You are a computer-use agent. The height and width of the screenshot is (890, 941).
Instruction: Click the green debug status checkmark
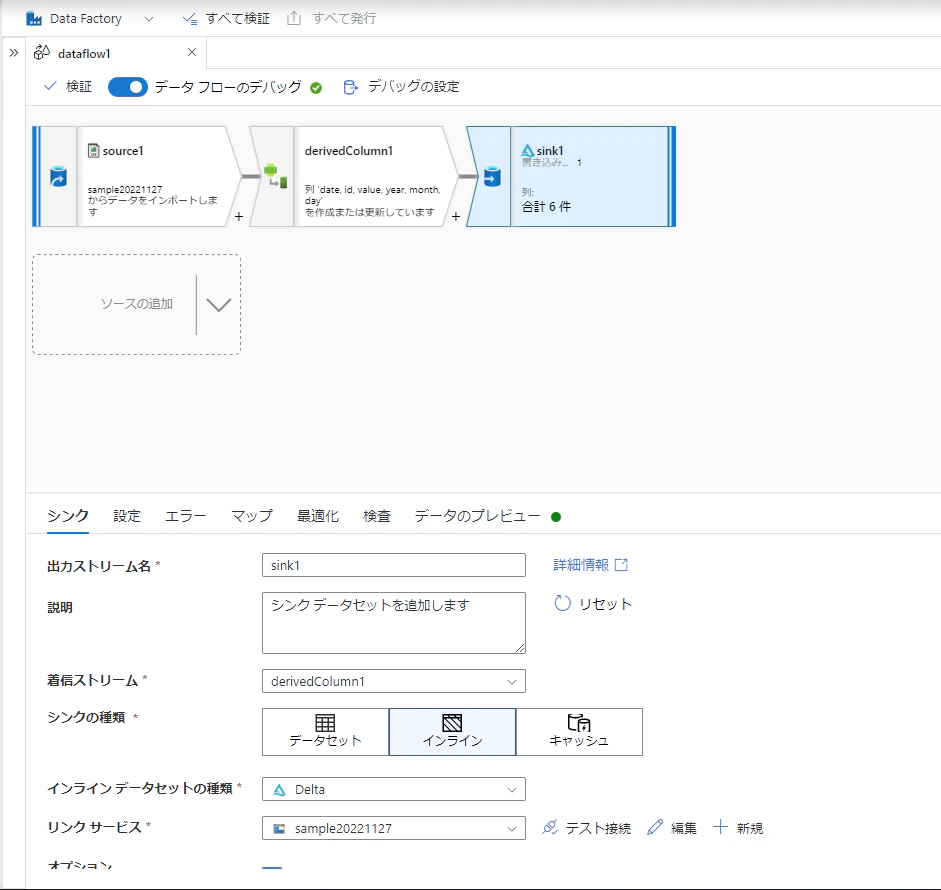(x=316, y=88)
